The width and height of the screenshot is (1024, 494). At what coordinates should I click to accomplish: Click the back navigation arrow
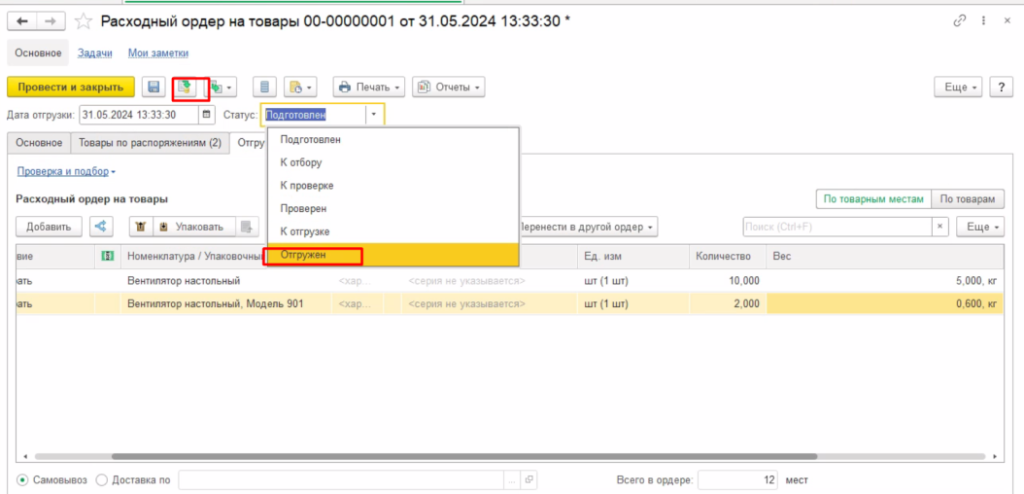click(x=22, y=20)
